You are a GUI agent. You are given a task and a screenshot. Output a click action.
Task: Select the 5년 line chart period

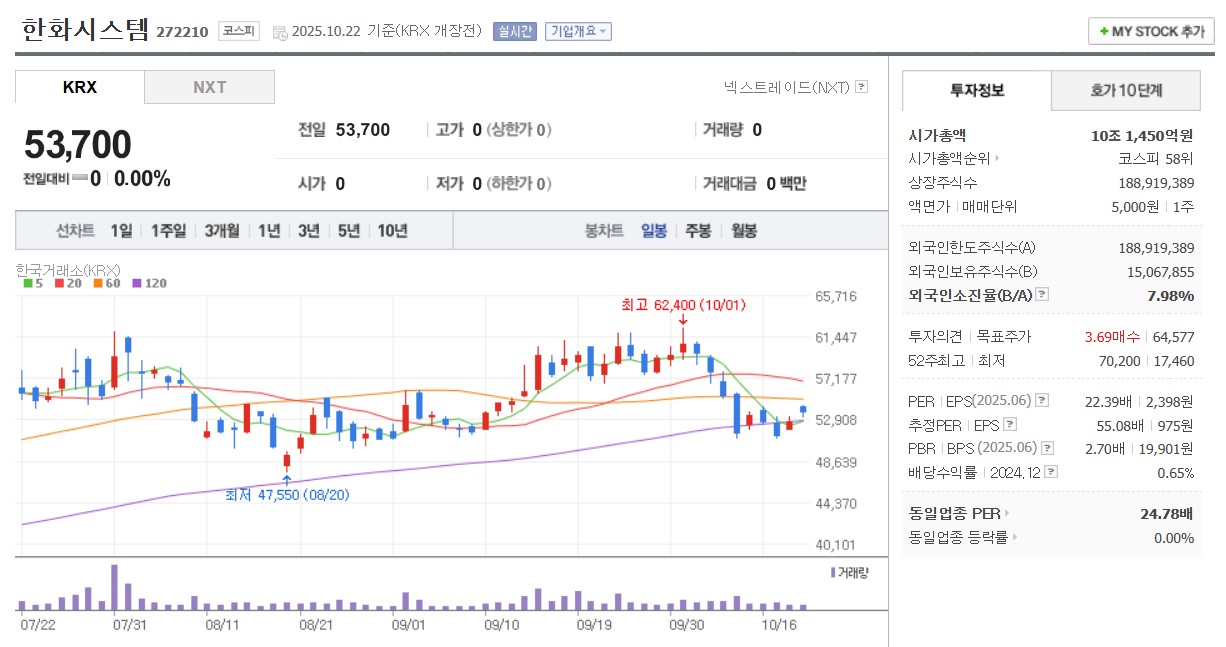(349, 231)
